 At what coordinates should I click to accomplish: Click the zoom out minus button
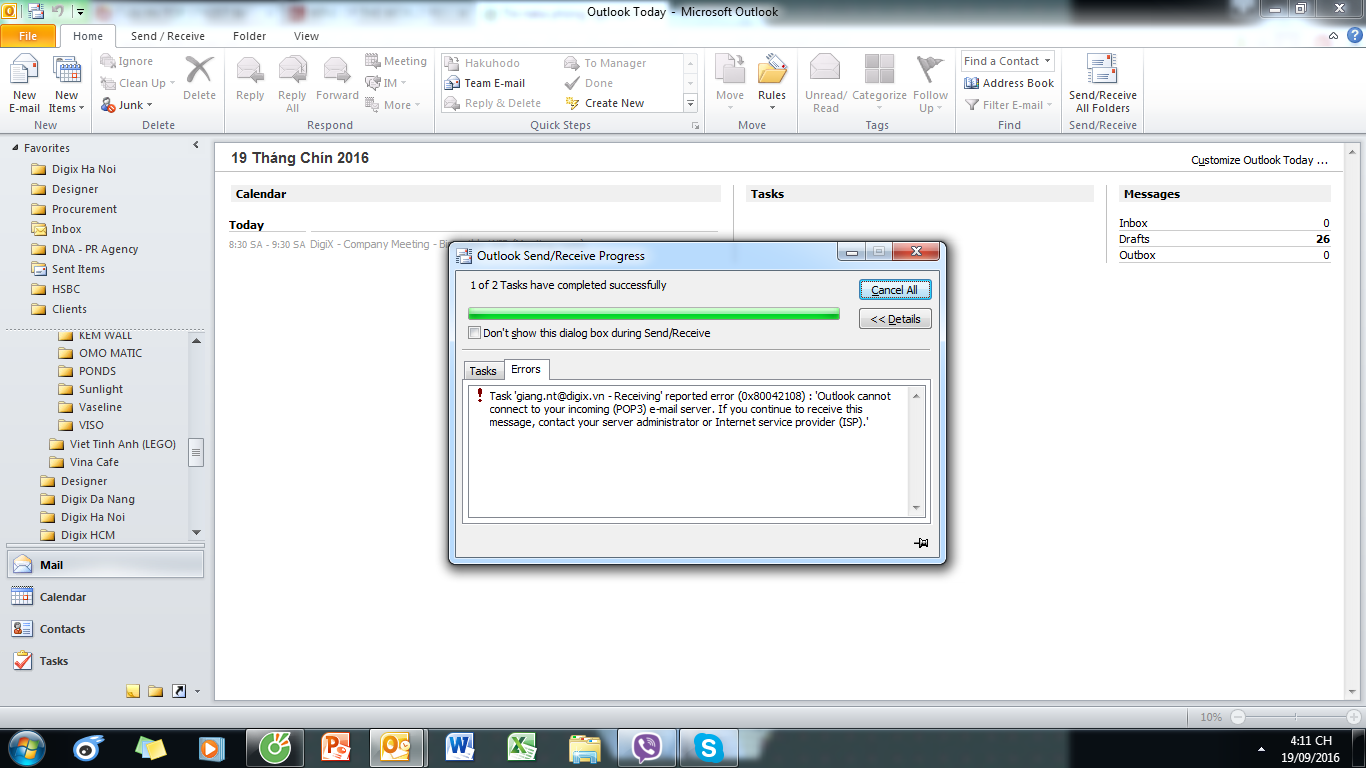[1238, 717]
